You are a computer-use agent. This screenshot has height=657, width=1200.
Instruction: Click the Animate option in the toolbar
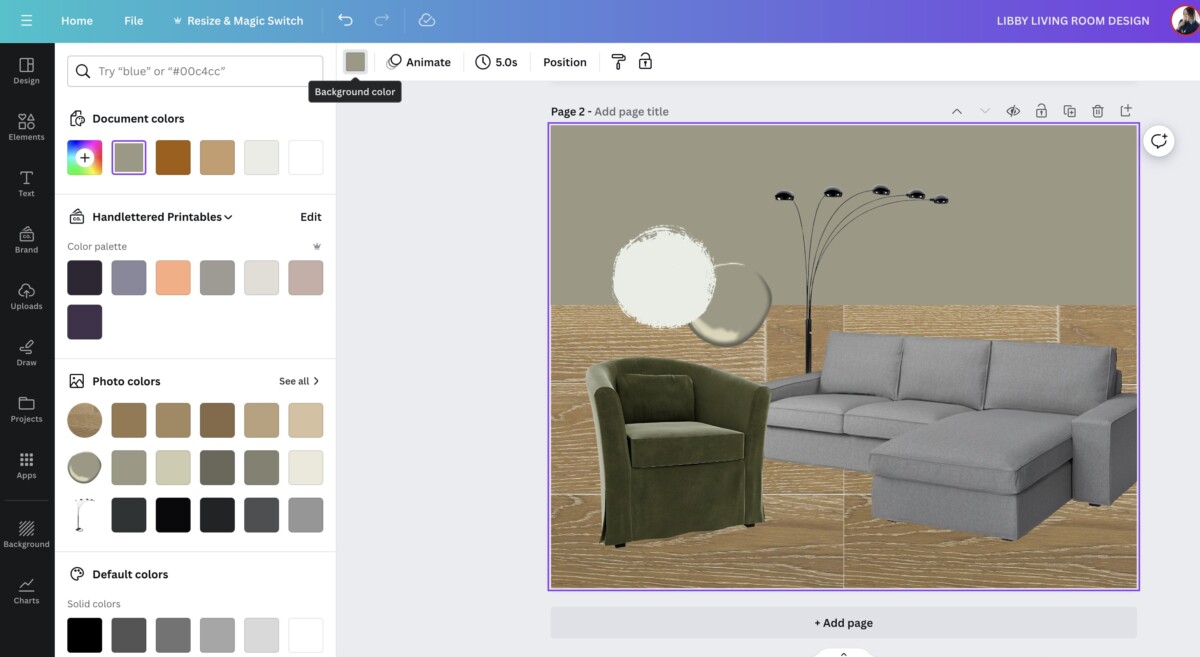click(x=419, y=61)
